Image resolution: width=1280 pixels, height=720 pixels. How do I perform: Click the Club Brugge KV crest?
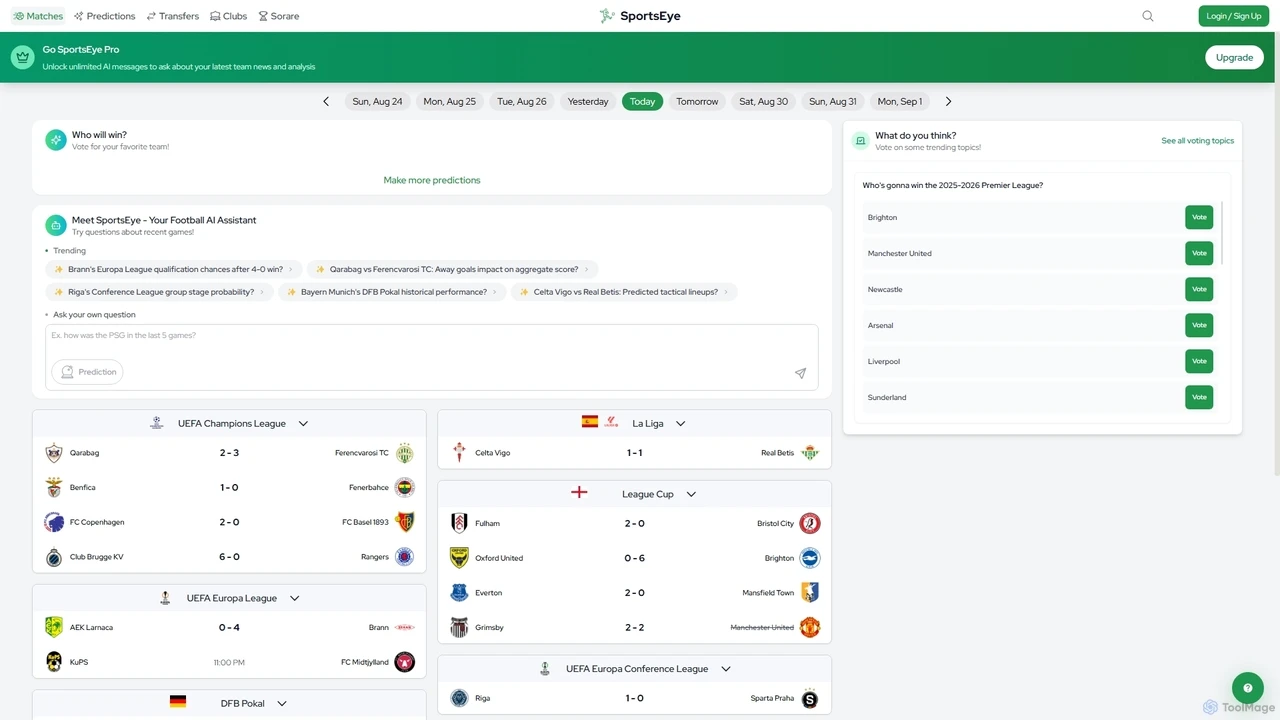[x=54, y=557]
